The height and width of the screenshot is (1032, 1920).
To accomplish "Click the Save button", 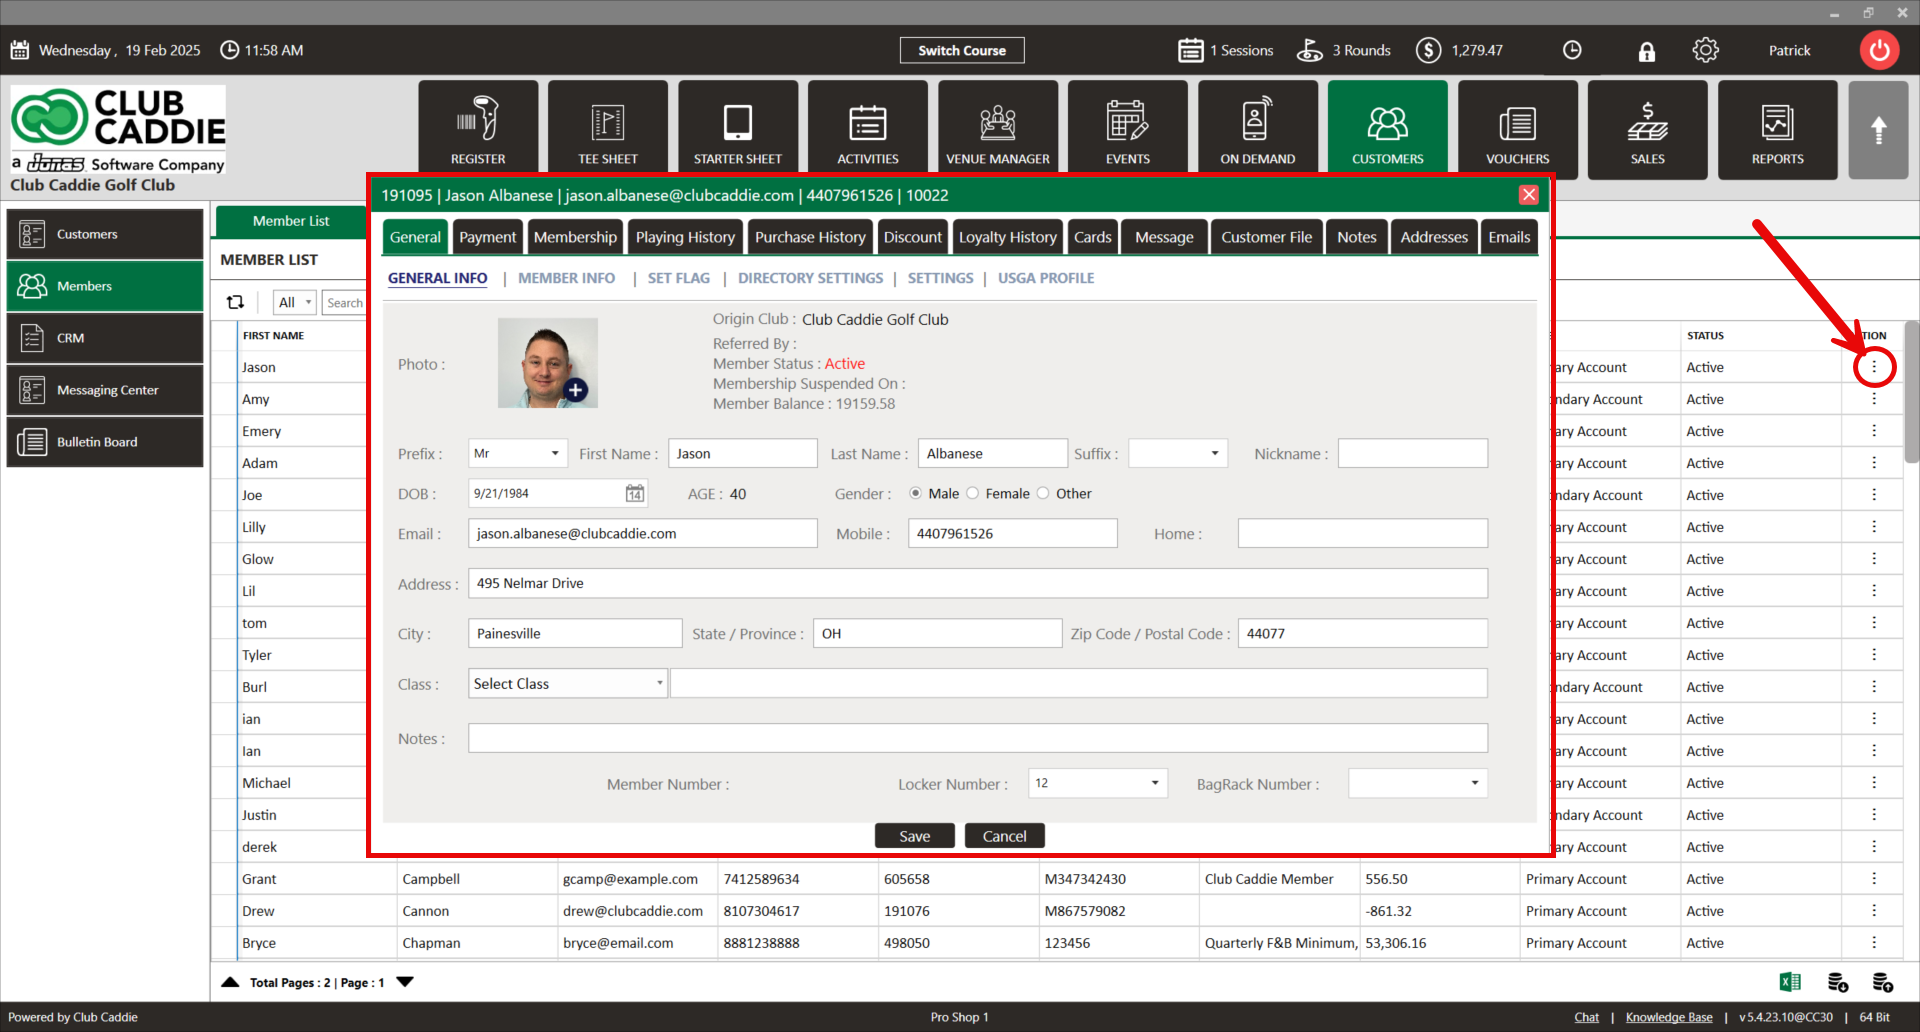I will [914, 836].
